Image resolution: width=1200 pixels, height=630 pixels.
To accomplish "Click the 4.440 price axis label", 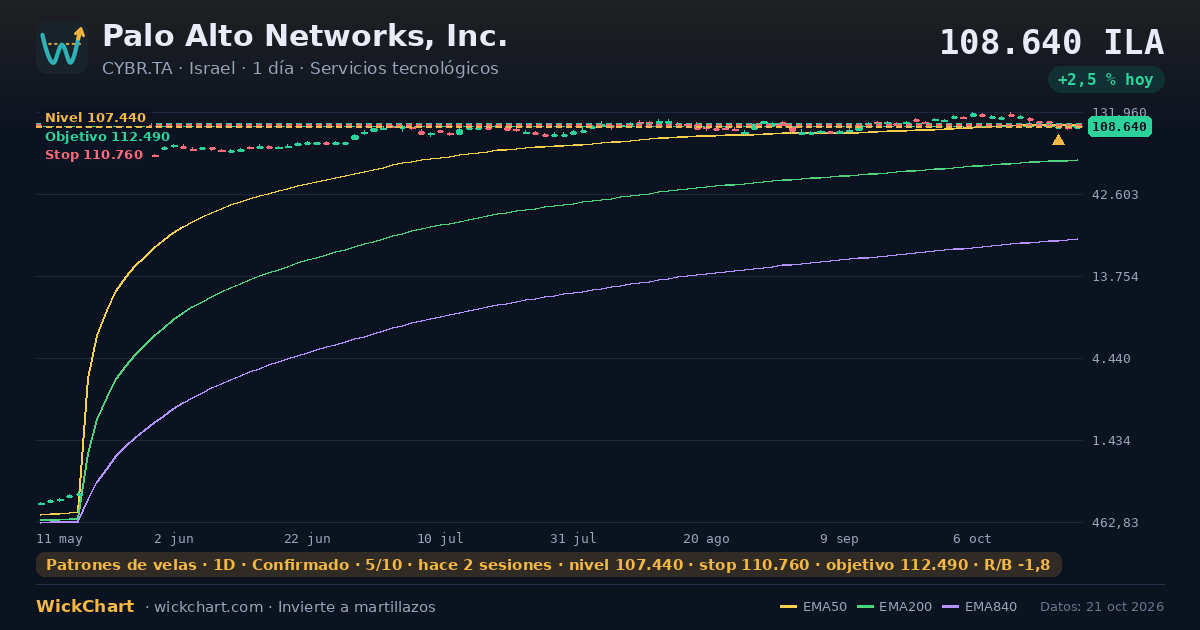I will [1111, 358].
